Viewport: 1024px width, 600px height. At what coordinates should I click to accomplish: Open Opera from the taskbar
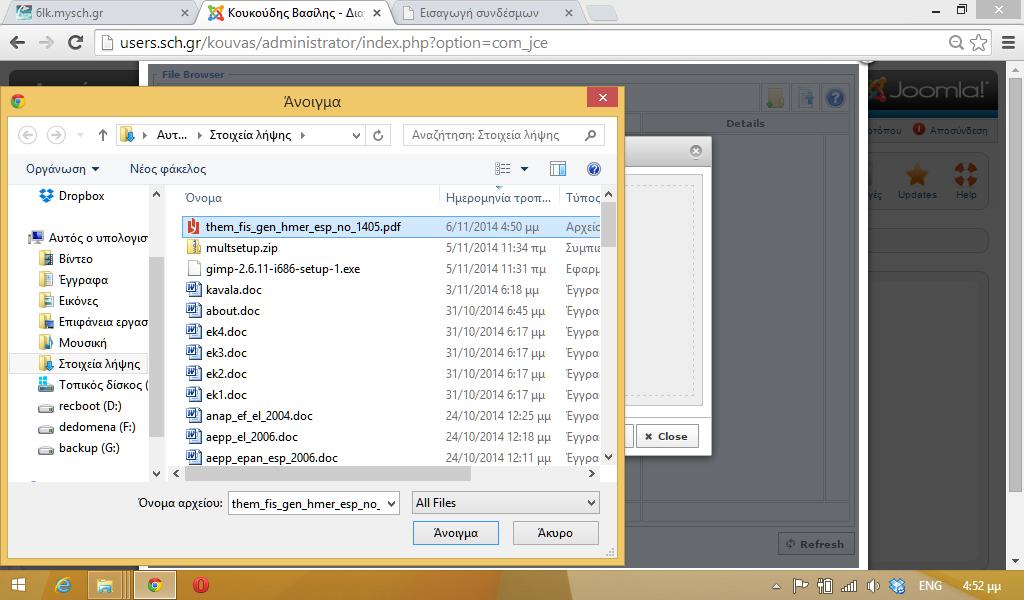[x=200, y=585]
